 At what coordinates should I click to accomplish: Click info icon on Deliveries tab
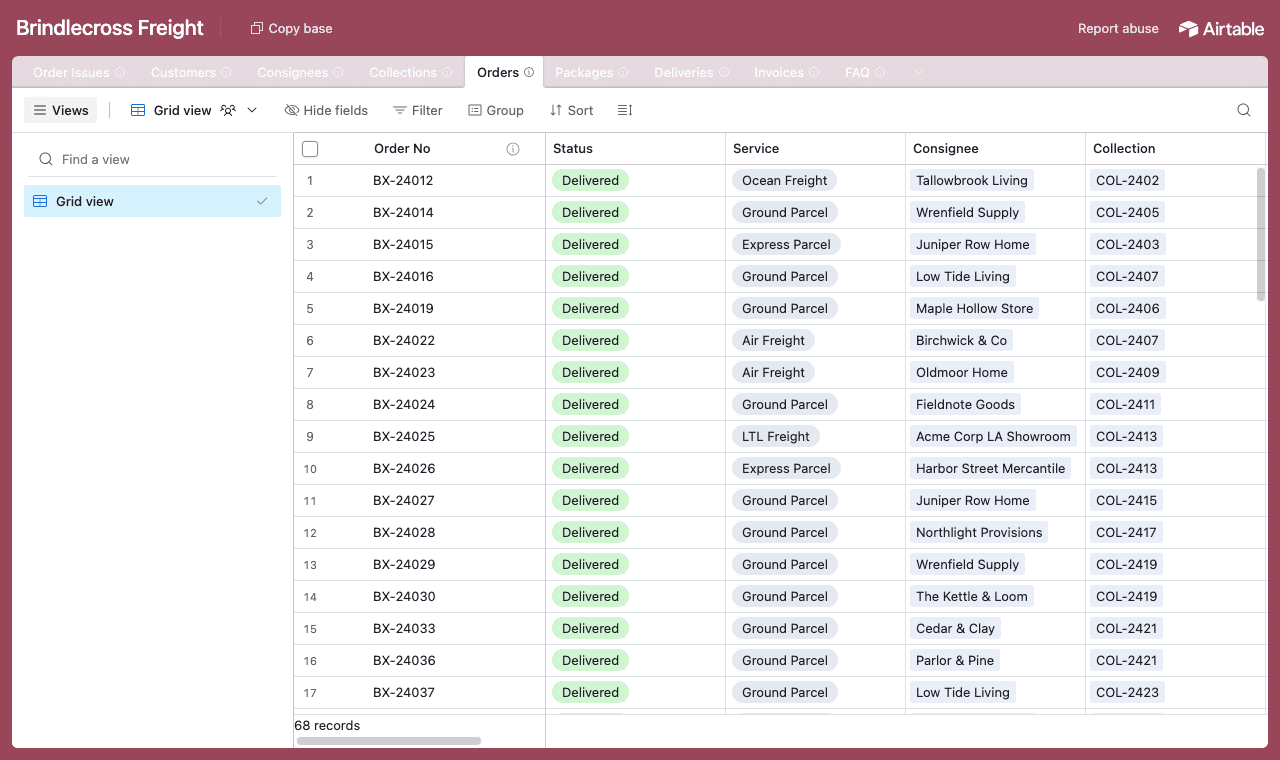coord(724,72)
